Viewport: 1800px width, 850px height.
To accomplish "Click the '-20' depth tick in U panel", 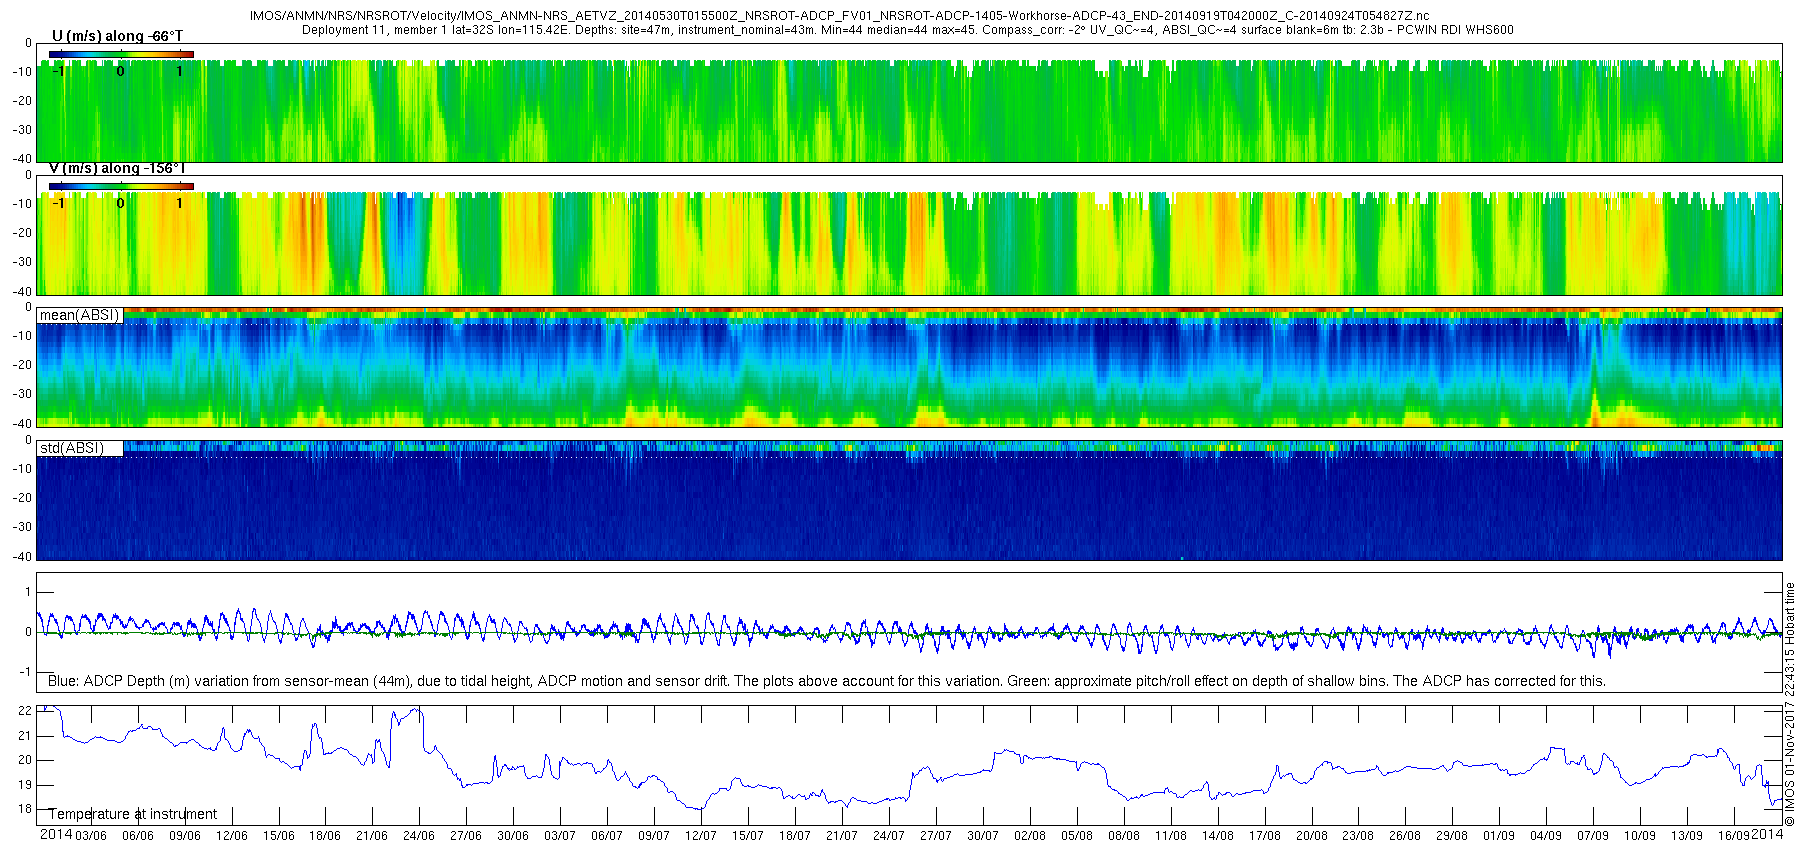I will [22, 101].
